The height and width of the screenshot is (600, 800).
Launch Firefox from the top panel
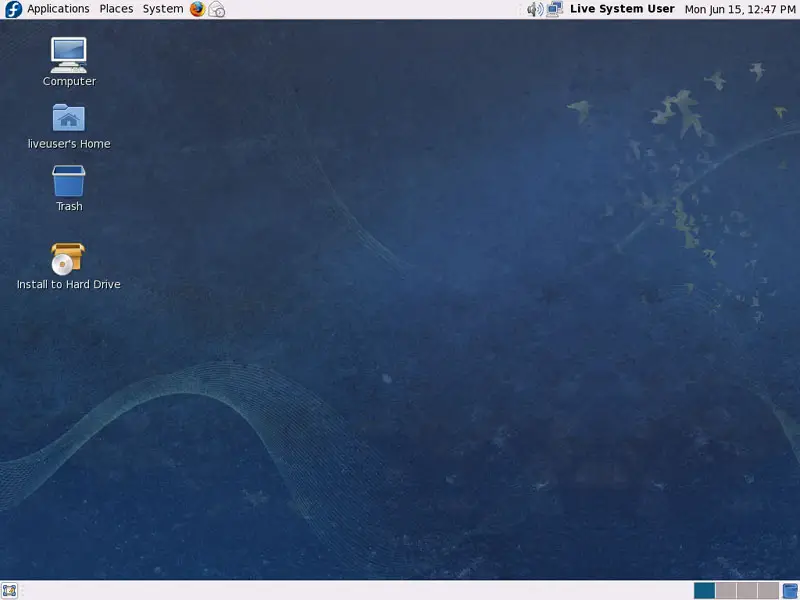pyautogui.click(x=197, y=9)
